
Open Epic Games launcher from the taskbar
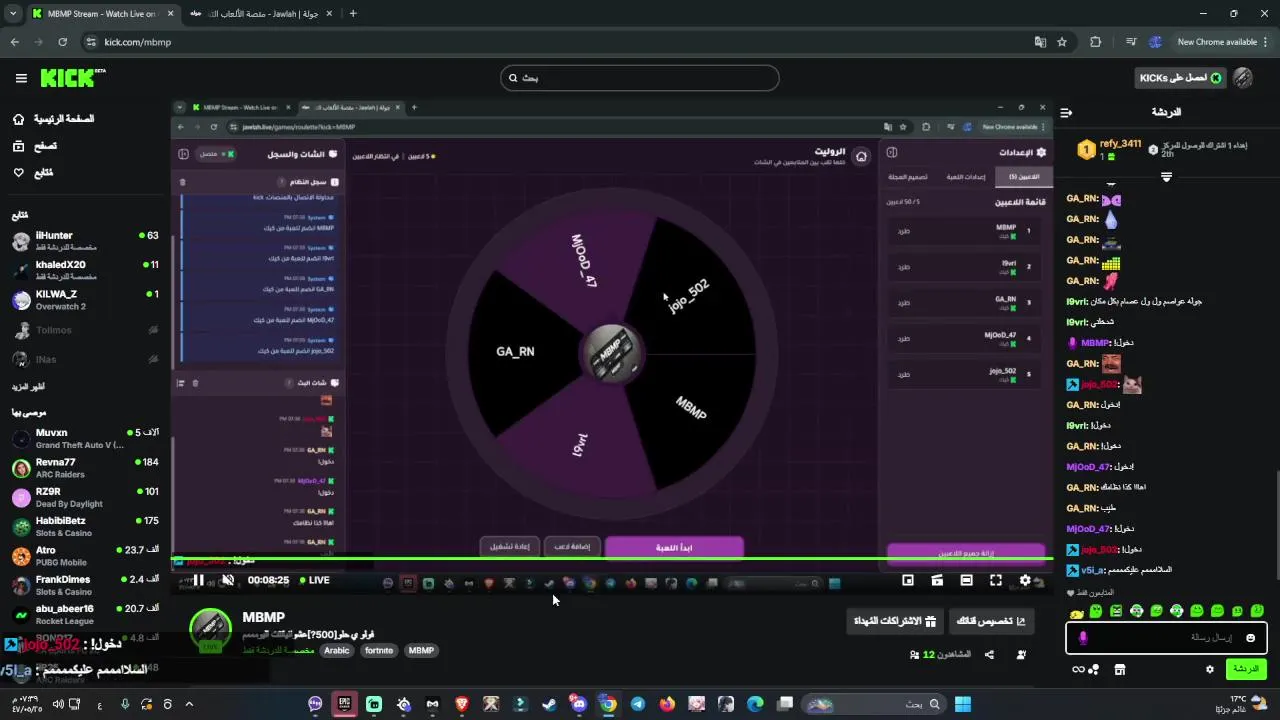pyautogui.click(x=345, y=704)
